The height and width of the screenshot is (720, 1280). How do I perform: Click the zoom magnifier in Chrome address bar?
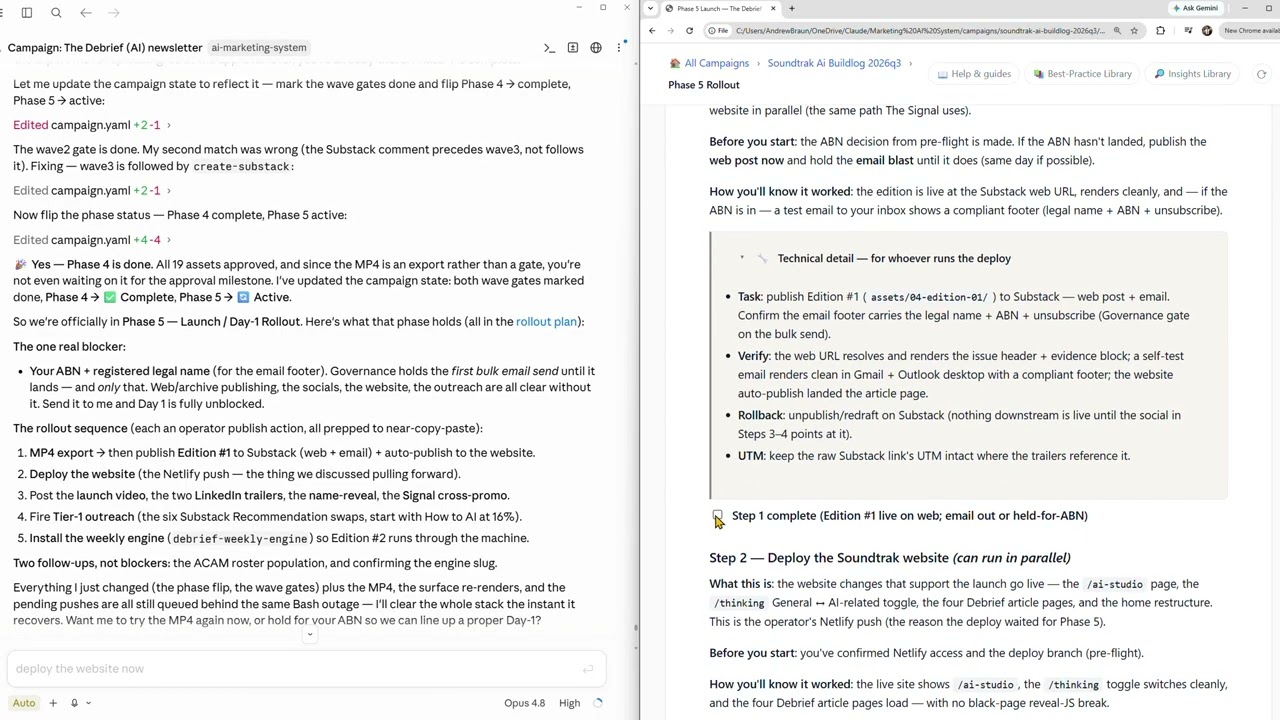click(1117, 31)
